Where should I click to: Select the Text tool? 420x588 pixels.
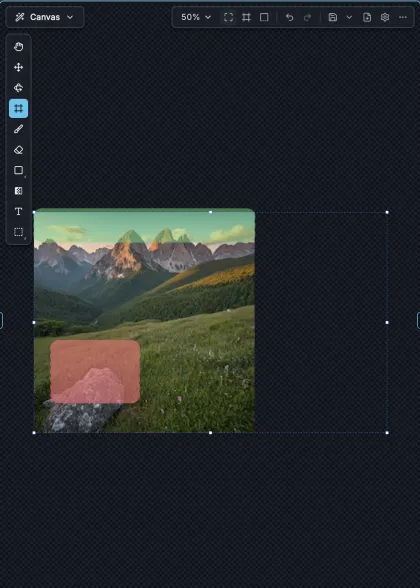[18, 212]
